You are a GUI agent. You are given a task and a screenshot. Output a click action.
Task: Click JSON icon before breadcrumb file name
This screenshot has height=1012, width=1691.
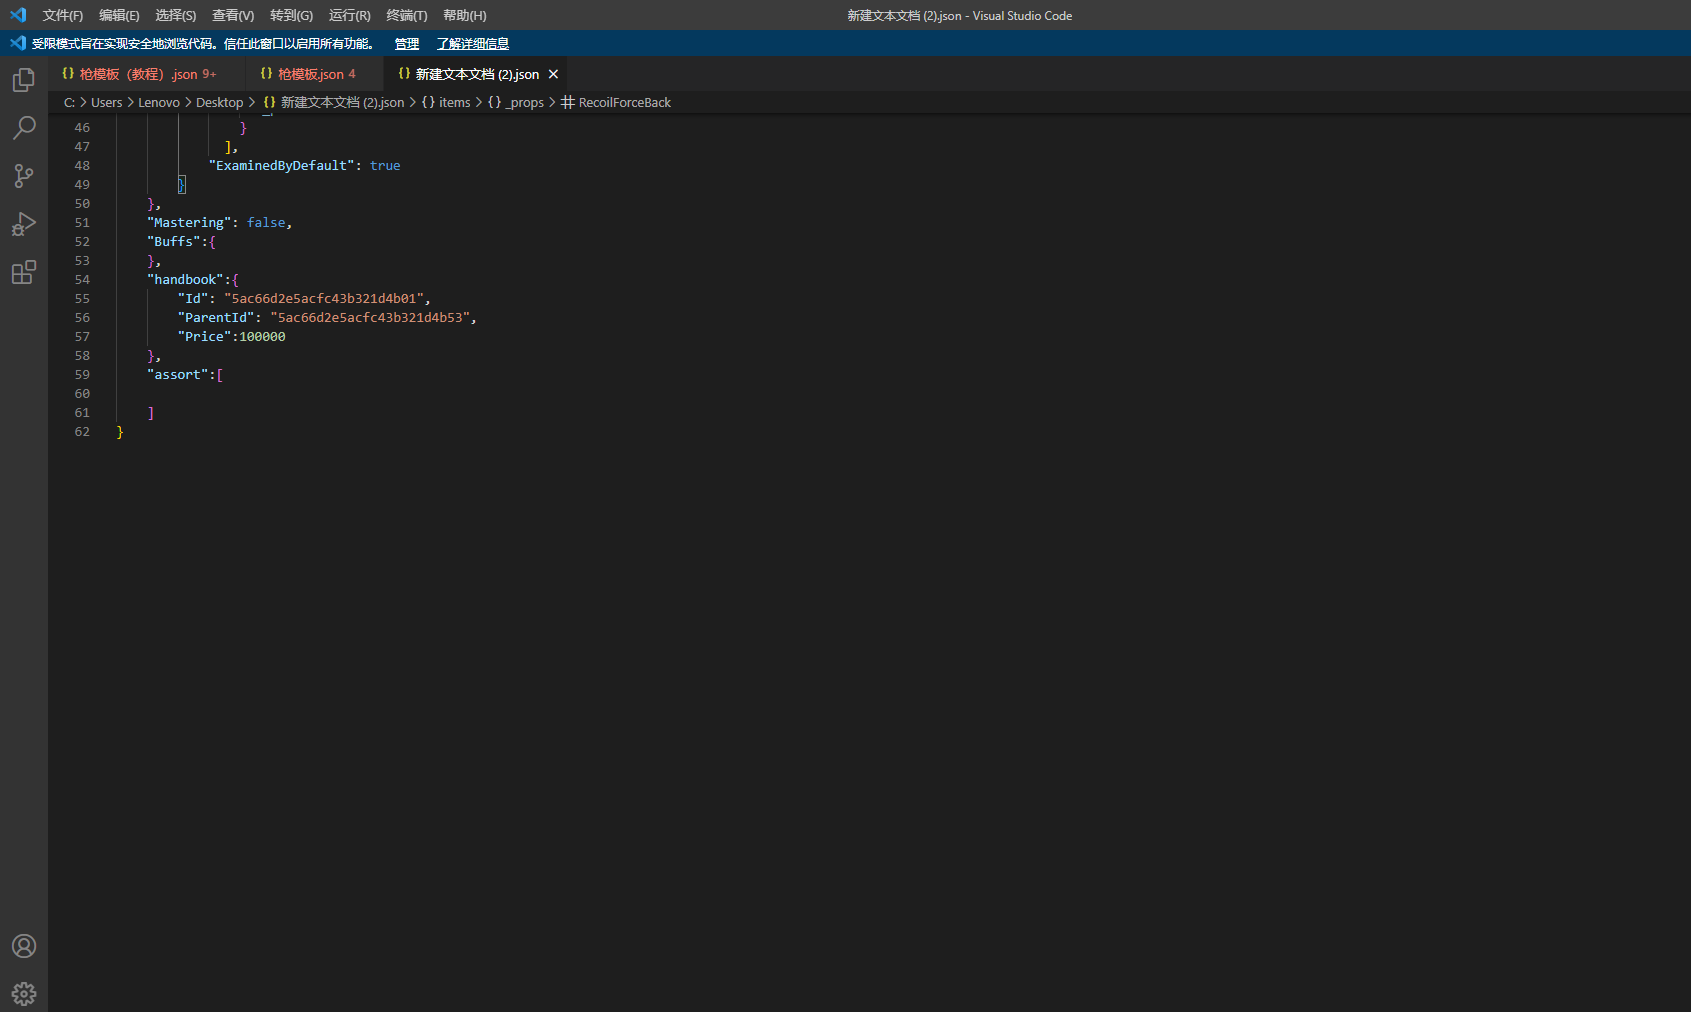tap(269, 102)
